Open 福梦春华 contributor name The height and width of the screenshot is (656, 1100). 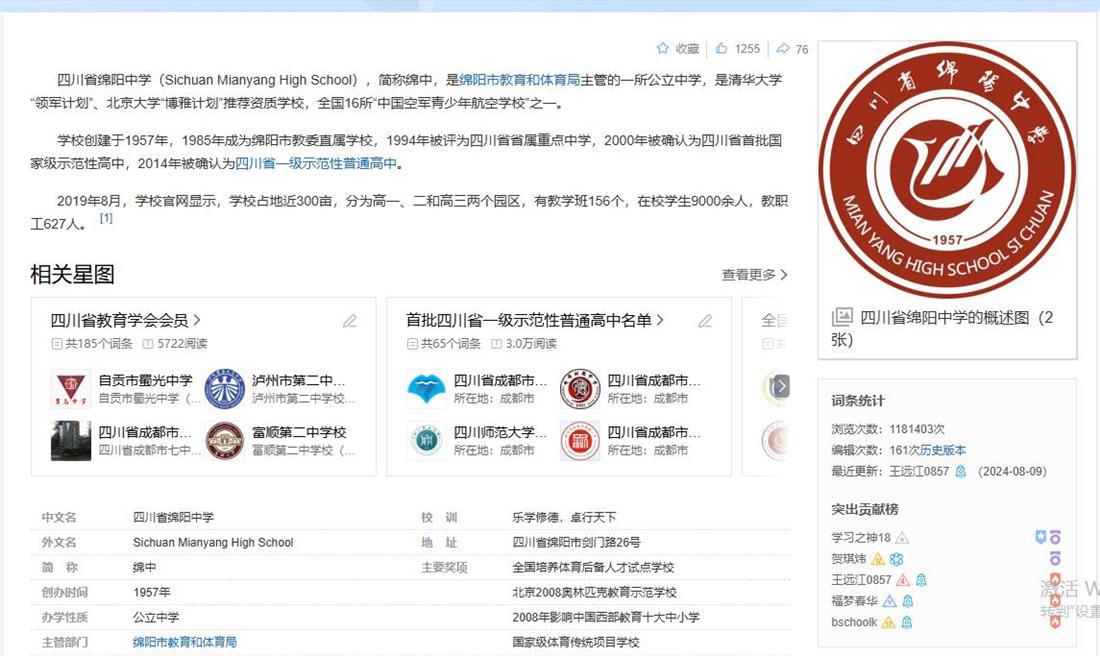tap(854, 601)
